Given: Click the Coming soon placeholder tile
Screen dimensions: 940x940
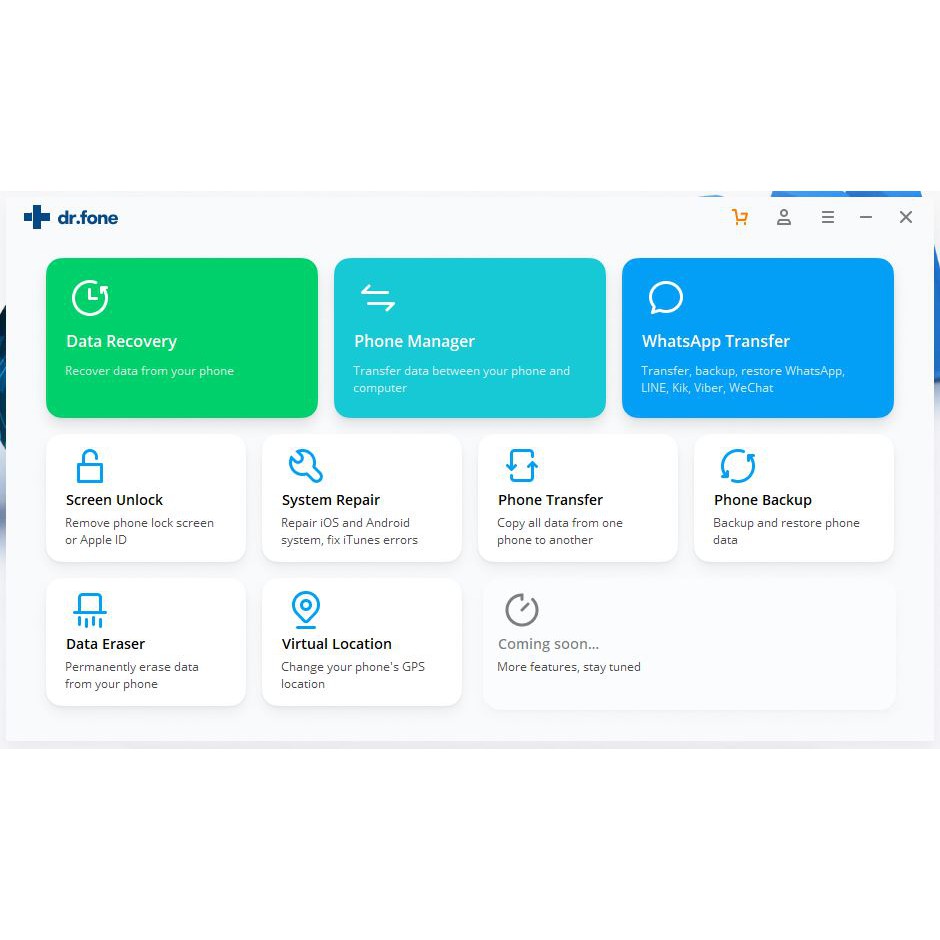Looking at the screenshot, I should (689, 644).
